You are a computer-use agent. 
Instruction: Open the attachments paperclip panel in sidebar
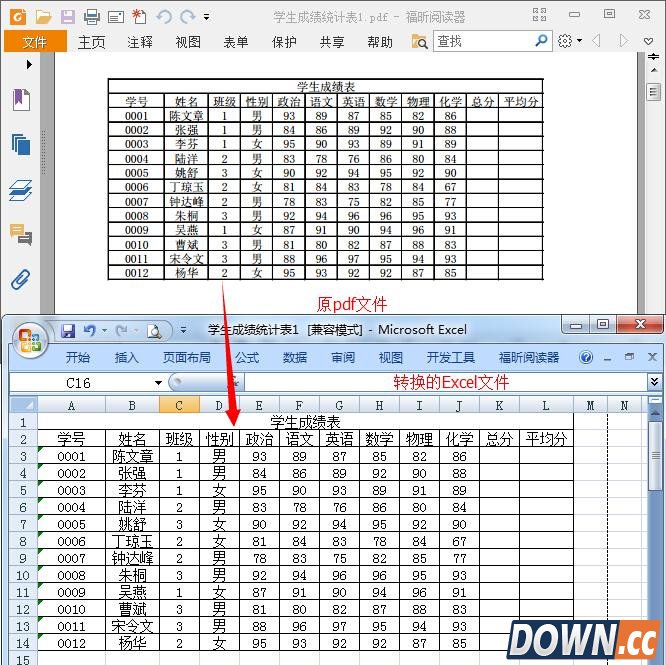(21, 279)
